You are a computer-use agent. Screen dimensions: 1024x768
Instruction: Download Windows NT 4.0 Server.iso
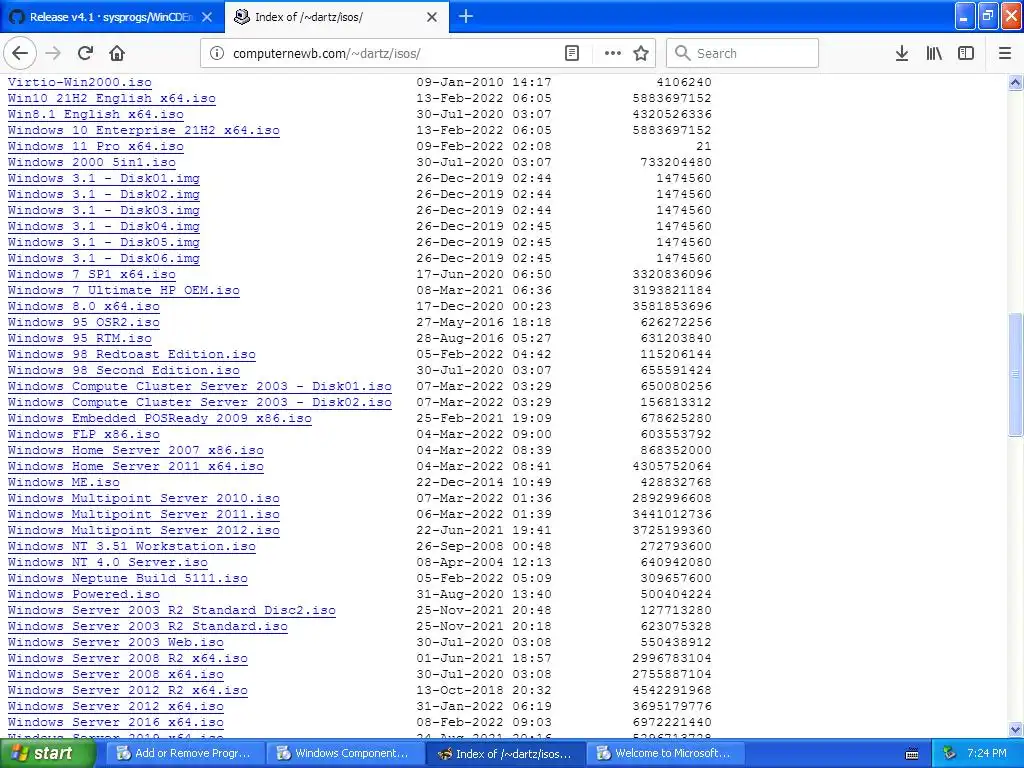click(108, 562)
